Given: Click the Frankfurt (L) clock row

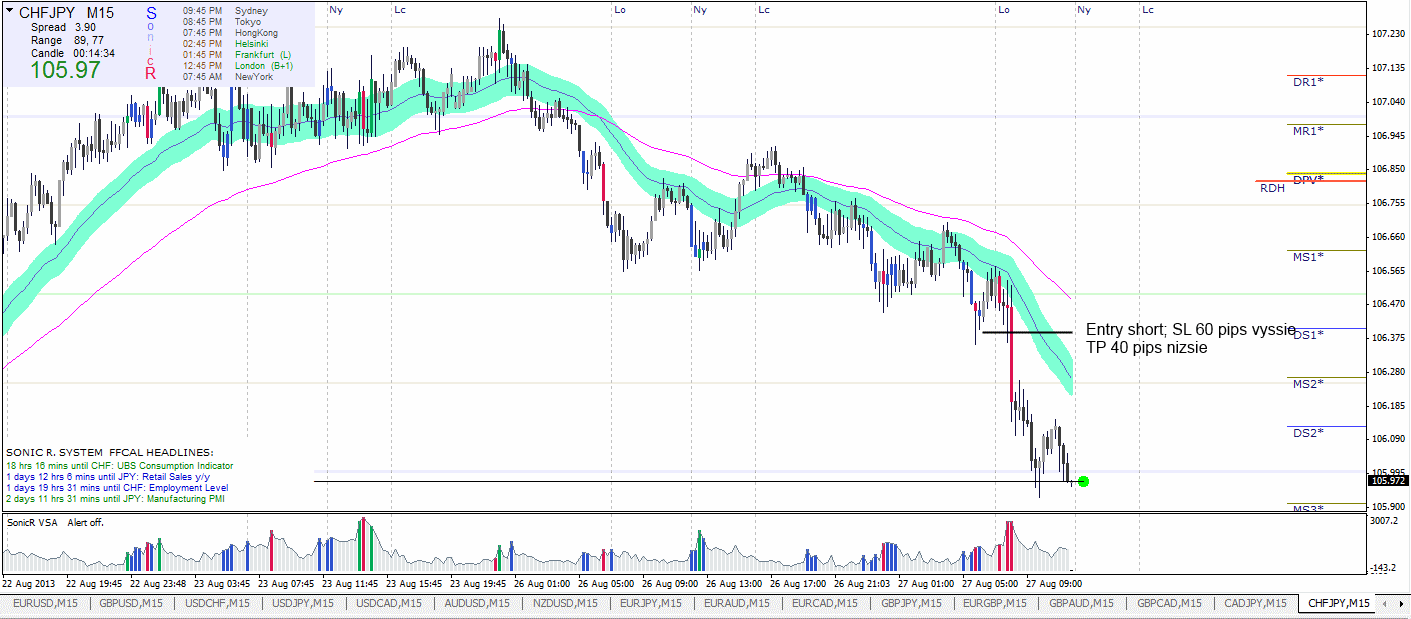Looking at the screenshot, I should (238, 55).
